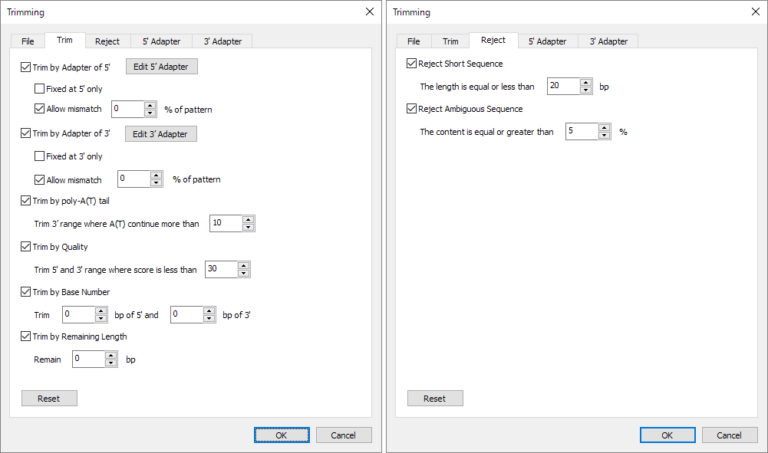The image size is (768, 453).
Task: Decrease the ambiguous content percent spinner
Action: coord(604,135)
